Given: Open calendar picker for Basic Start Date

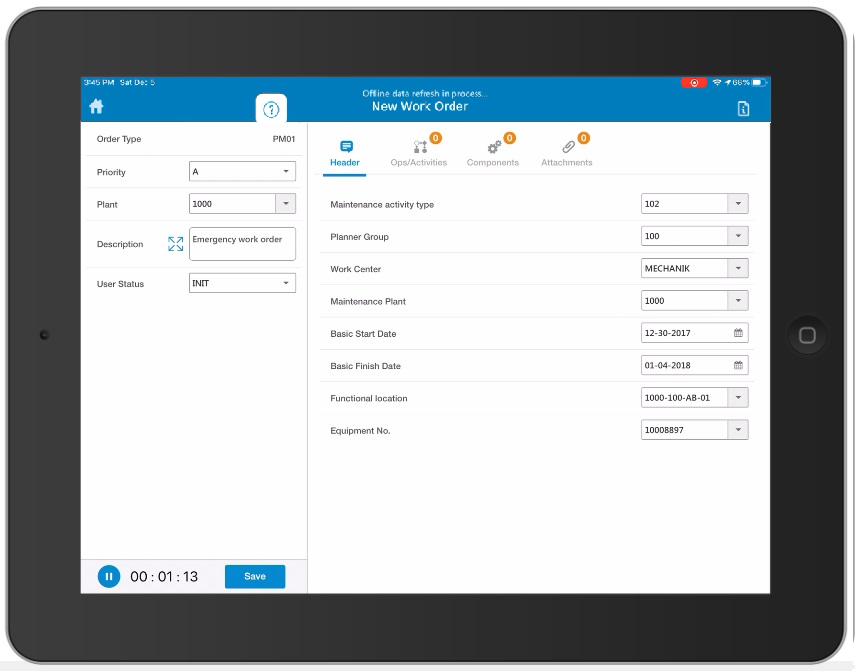Looking at the screenshot, I should (738, 333).
